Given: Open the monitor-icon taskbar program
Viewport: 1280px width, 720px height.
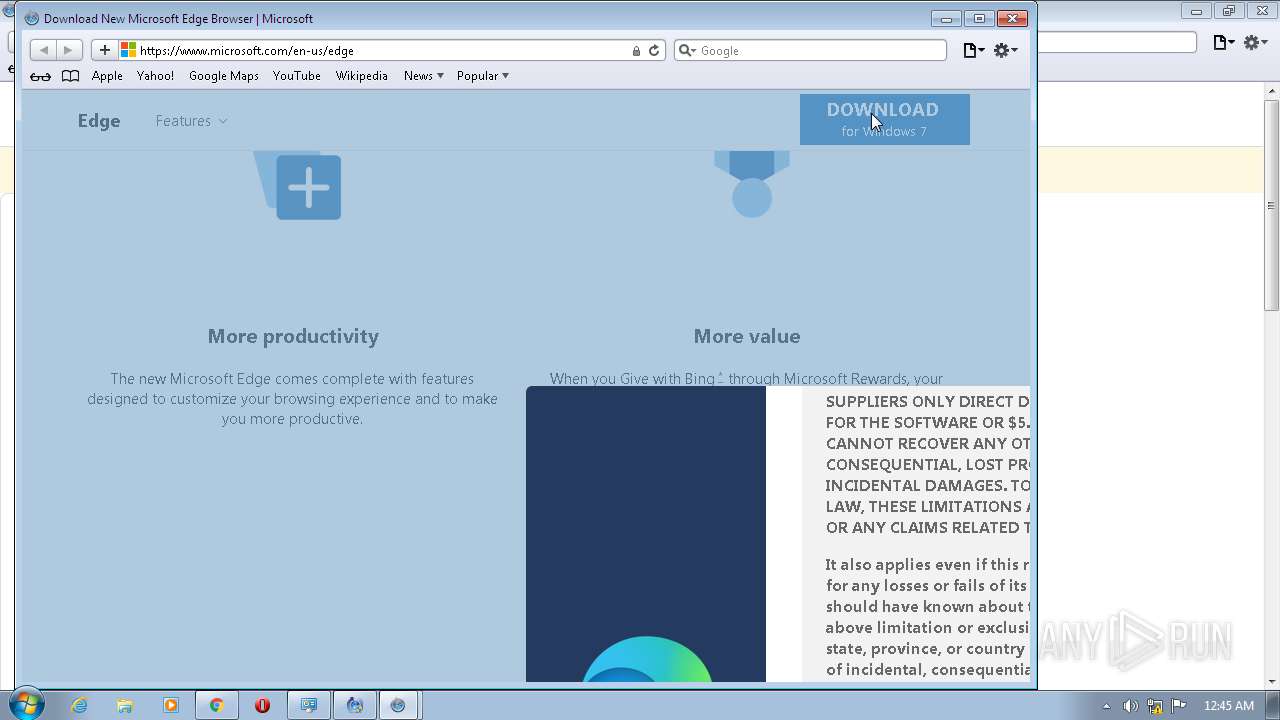Looking at the screenshot, I should (x=309, y=705).
